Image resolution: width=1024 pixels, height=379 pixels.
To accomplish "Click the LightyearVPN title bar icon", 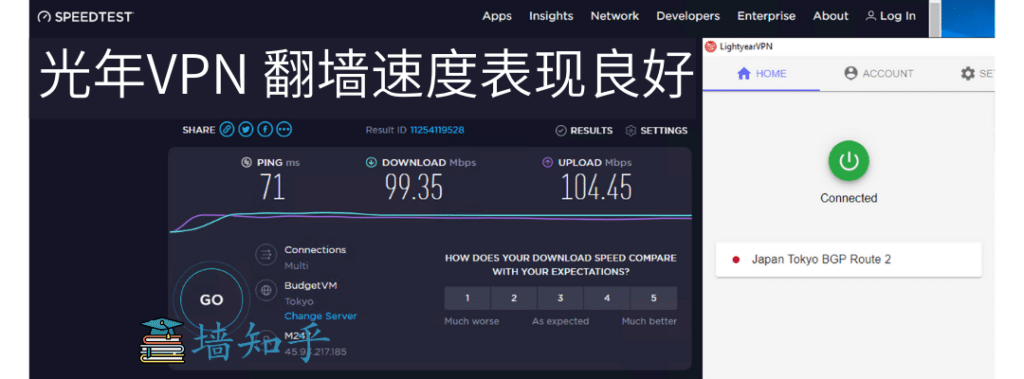I will click(x=711, y=46).
